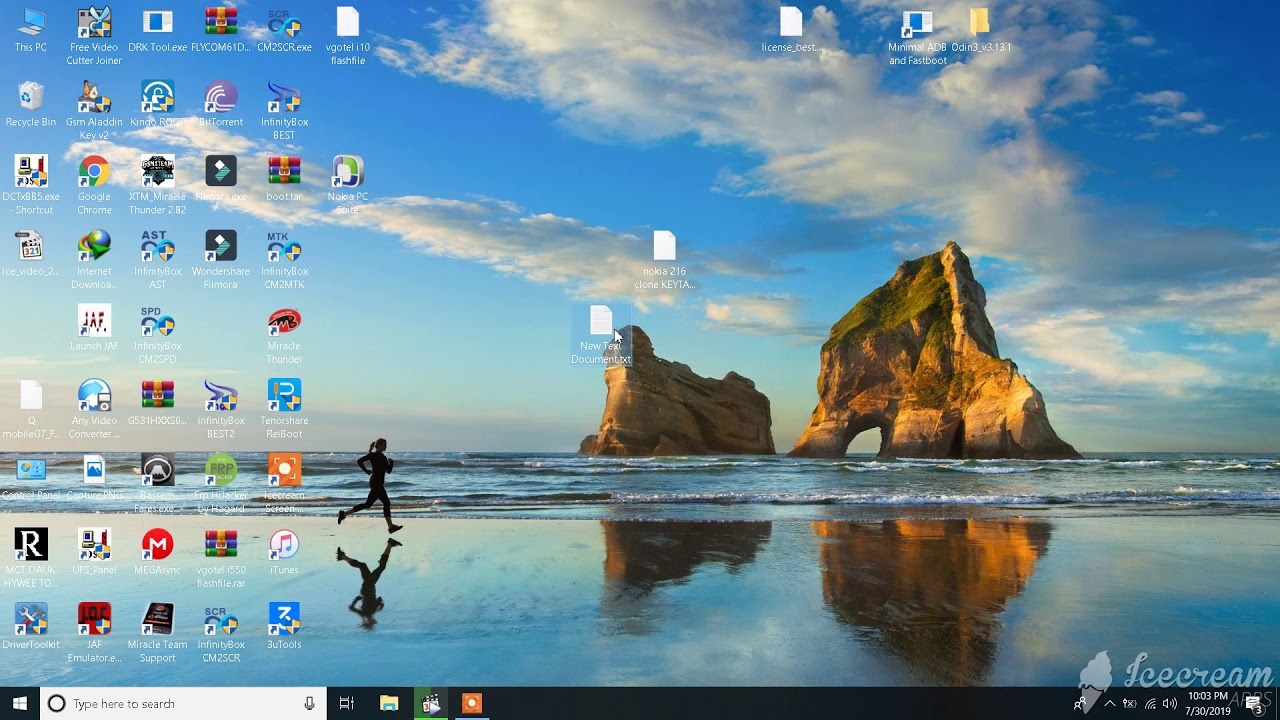
Task: Select the InfinityBox CM2MTK icon
Action: [284, 260]
